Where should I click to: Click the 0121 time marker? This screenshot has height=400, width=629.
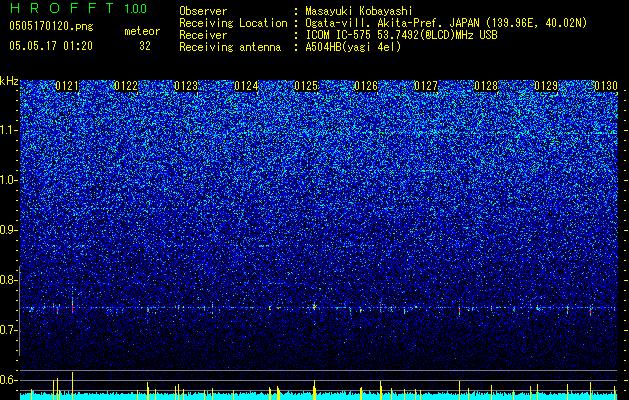[x=67, y=86]
